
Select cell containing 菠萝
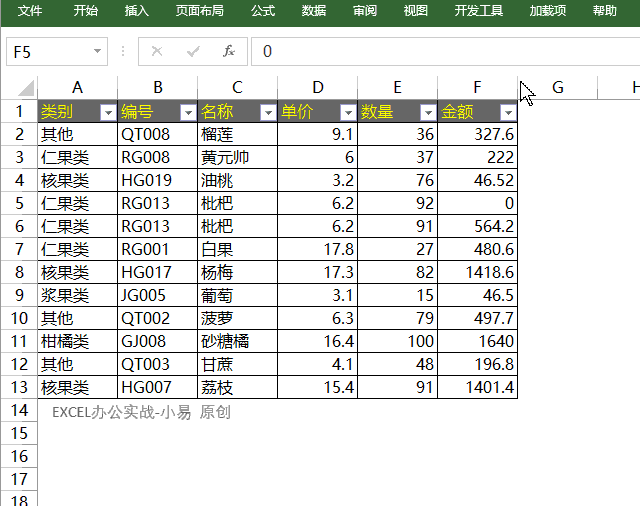[238, 318]
